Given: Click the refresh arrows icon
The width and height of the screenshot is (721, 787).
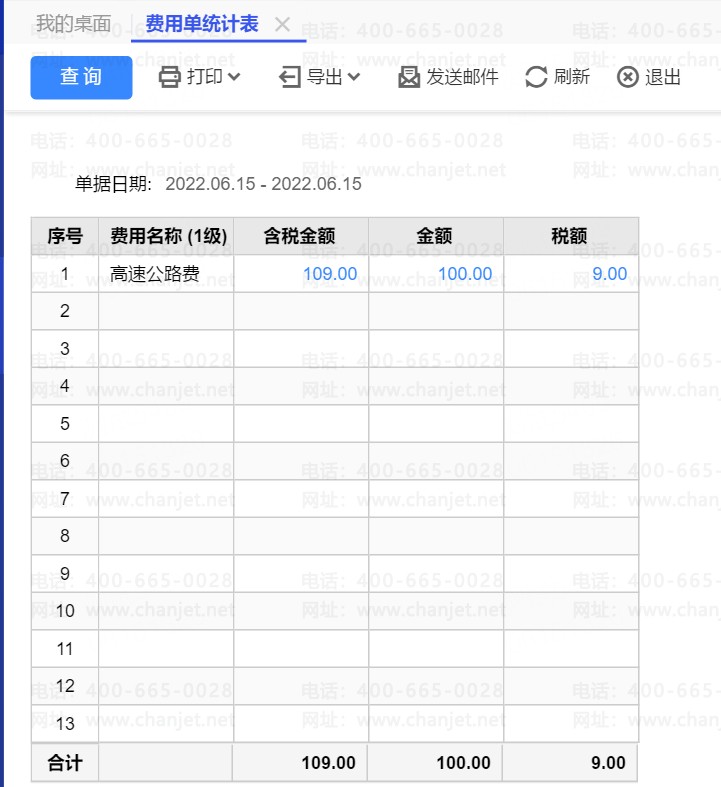Looking at the screenshot, I should 536,77.
